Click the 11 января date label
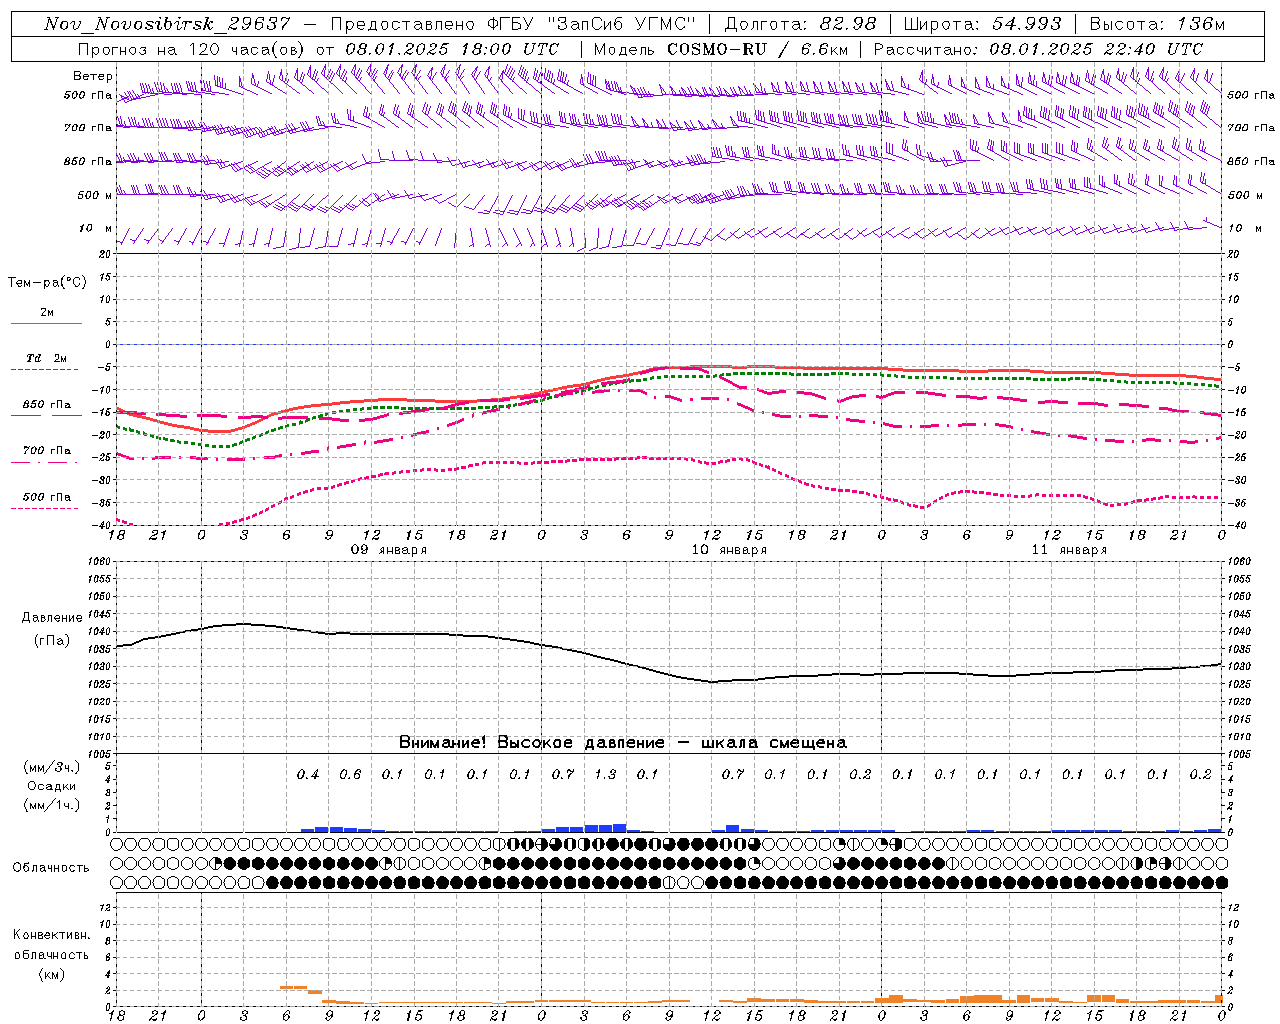The width and height of the screenshot is (1280, 1024). (1069, 550)
